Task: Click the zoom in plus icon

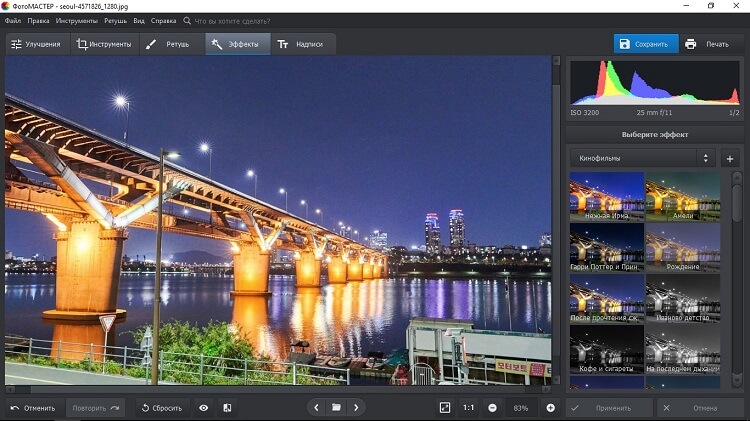Action: pos(550,408)
